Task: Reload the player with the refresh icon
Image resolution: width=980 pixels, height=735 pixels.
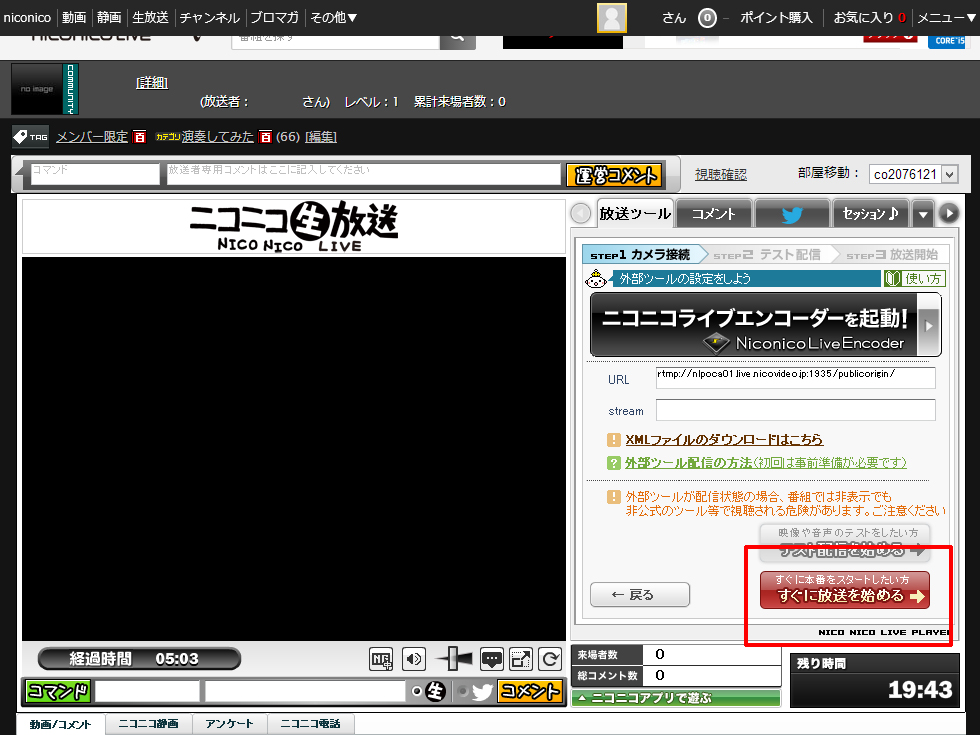Action: 550,659
